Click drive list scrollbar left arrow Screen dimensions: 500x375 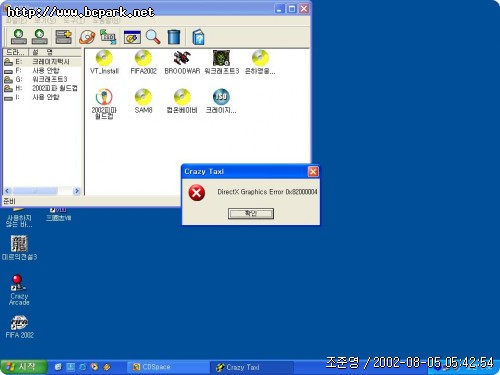point(7,191)
